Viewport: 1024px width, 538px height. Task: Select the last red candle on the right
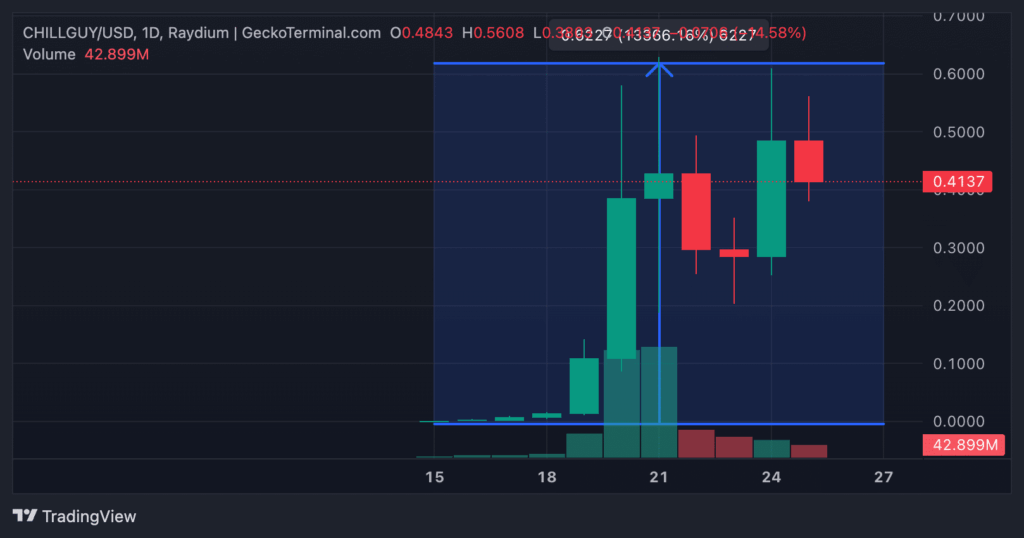pos(808,161)
